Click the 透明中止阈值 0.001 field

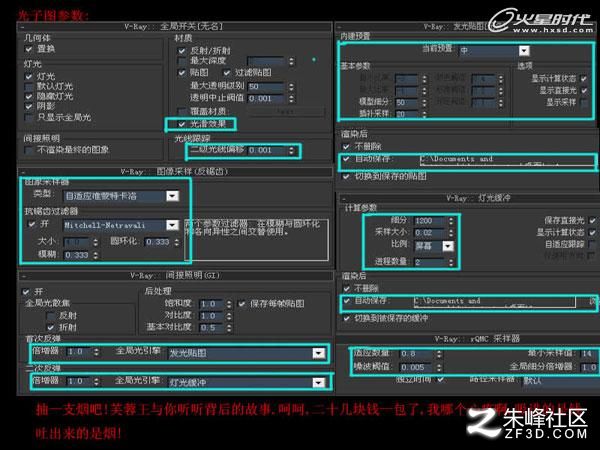click(x=266, y=98)
